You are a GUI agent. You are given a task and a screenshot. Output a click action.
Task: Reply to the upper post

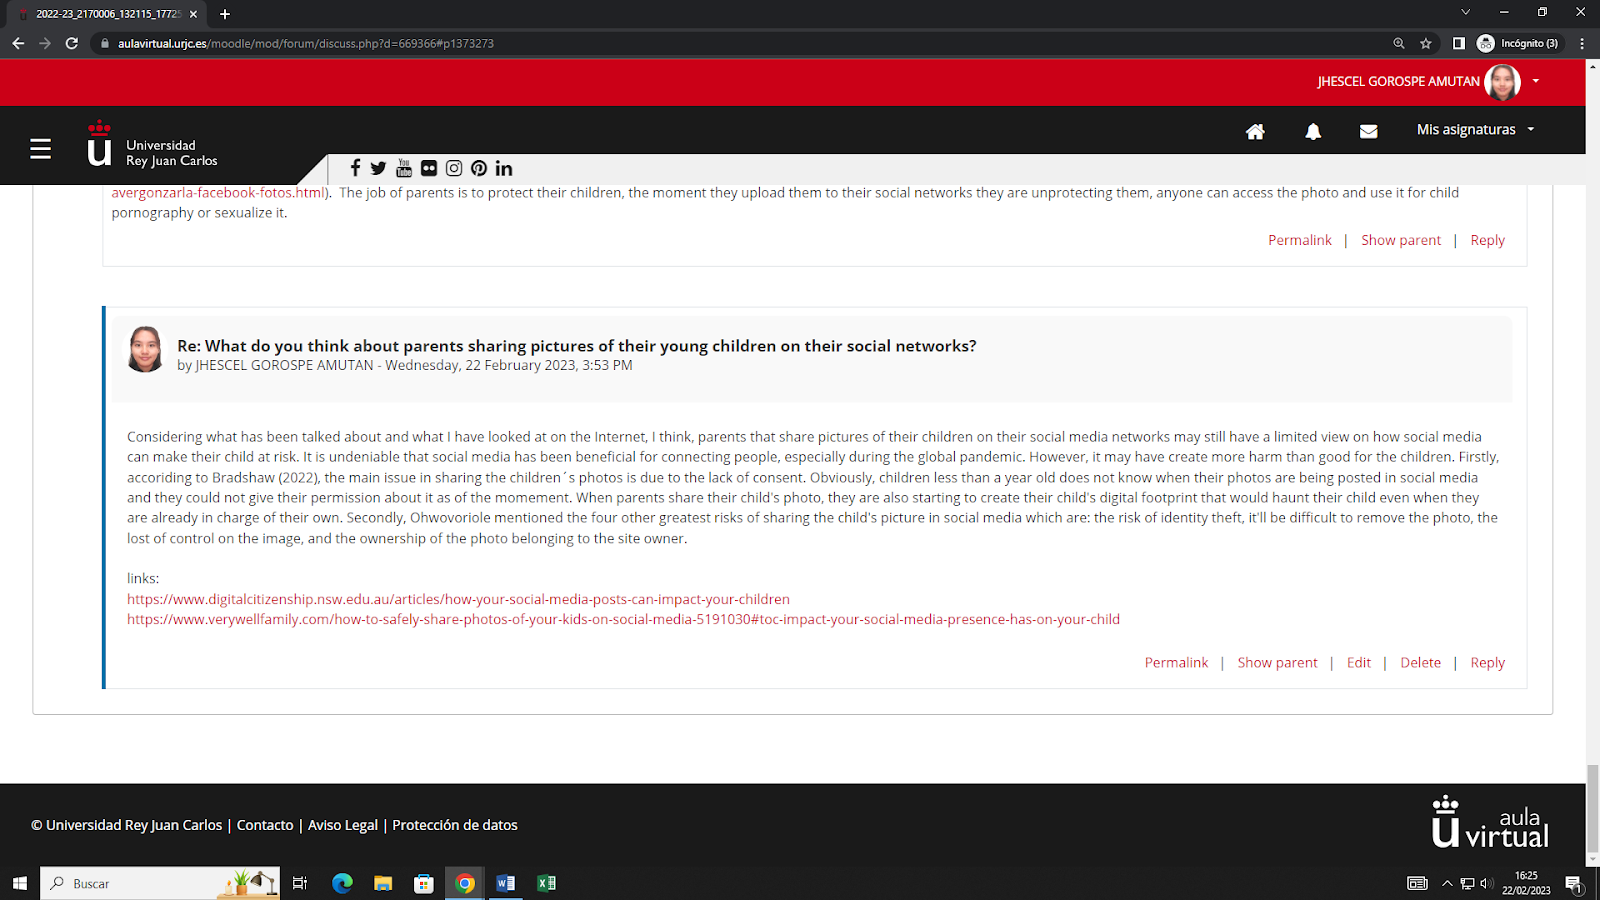click(x=1487, y=240)
